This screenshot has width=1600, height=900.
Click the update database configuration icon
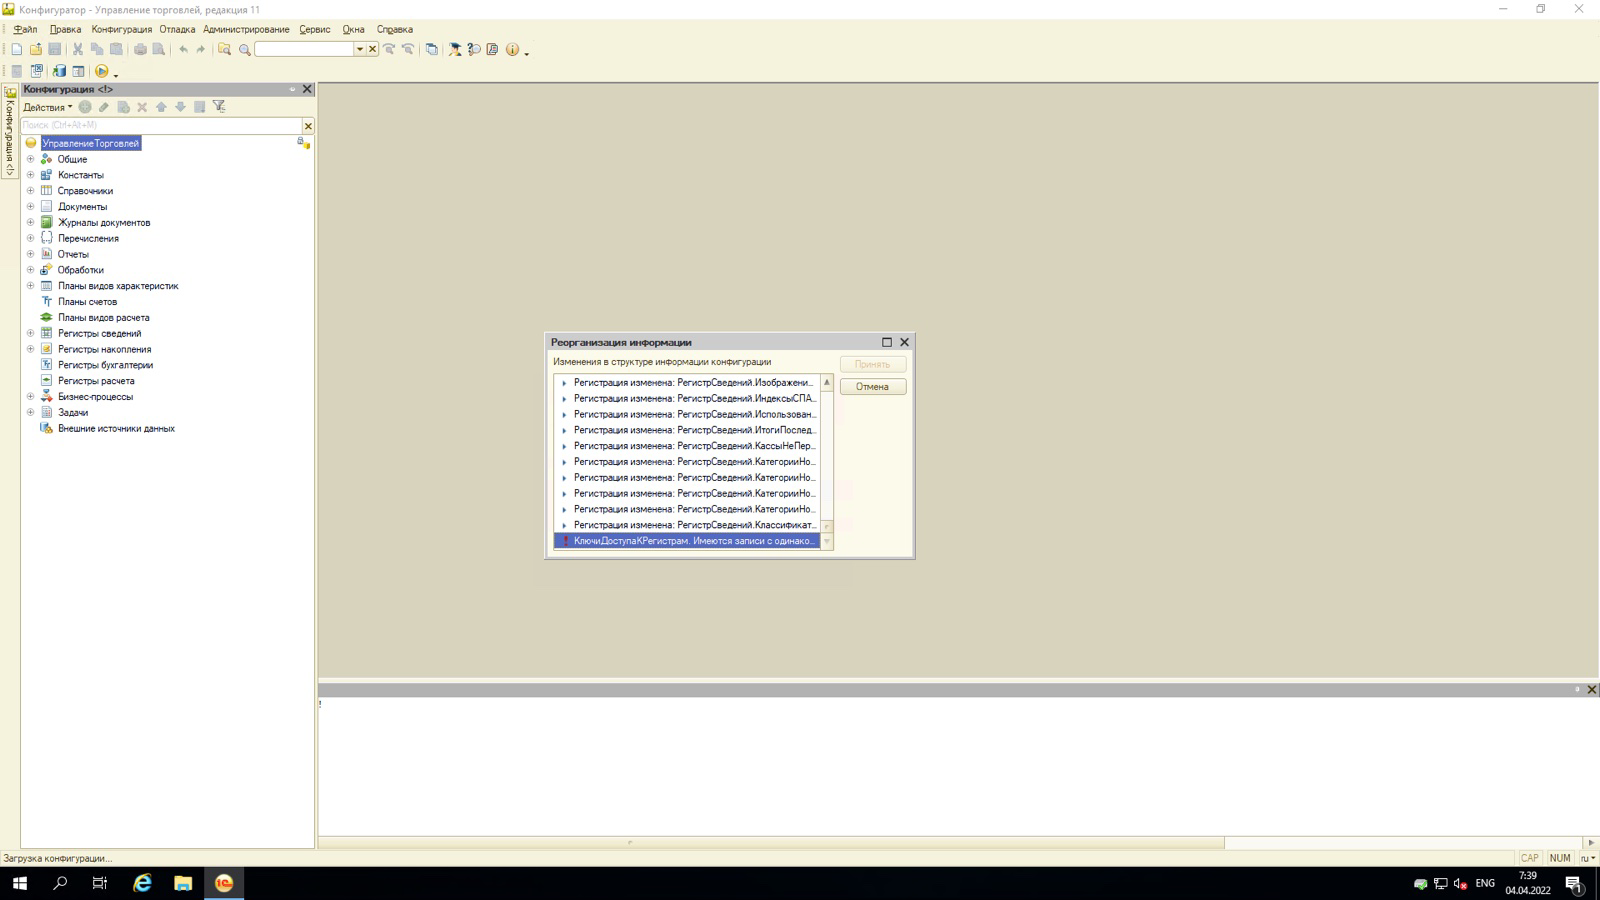coord(59,72)
